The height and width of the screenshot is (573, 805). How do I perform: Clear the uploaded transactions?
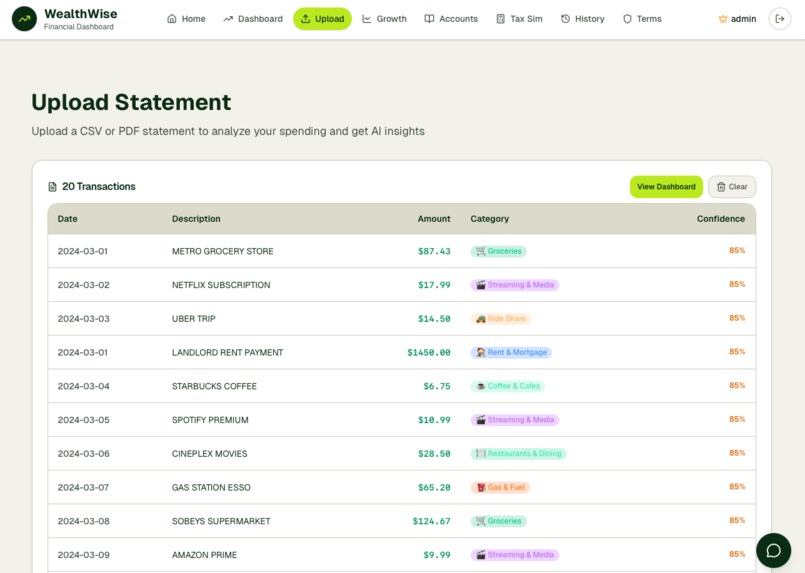[732, 187]
